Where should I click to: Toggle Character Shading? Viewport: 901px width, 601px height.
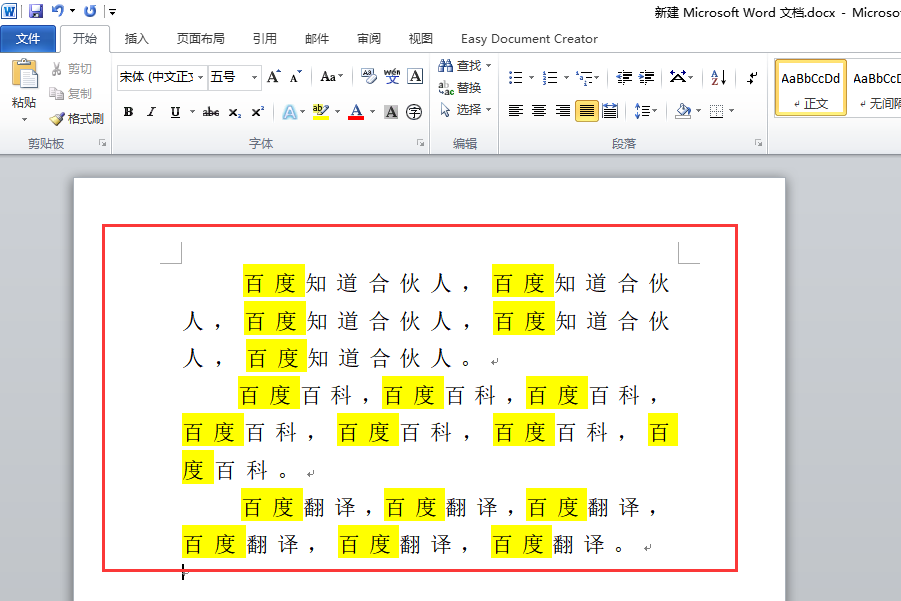(x=391, y=112)
